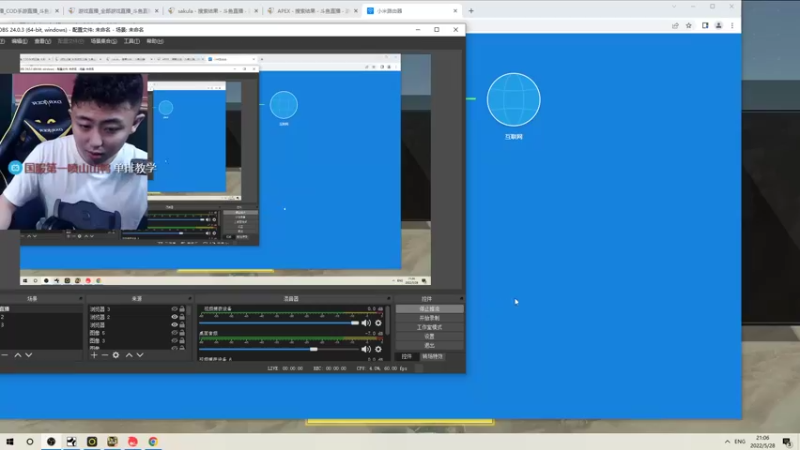Undock the Controls panel via corner icon

coord(461,299)
